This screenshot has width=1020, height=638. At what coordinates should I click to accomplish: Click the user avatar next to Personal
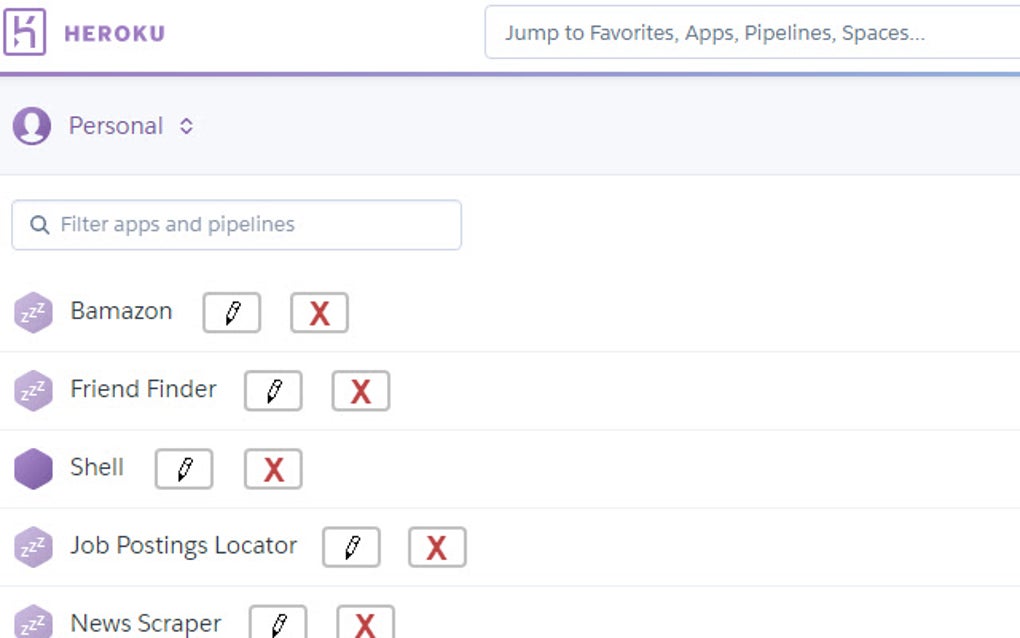click(x=32, y=125)
